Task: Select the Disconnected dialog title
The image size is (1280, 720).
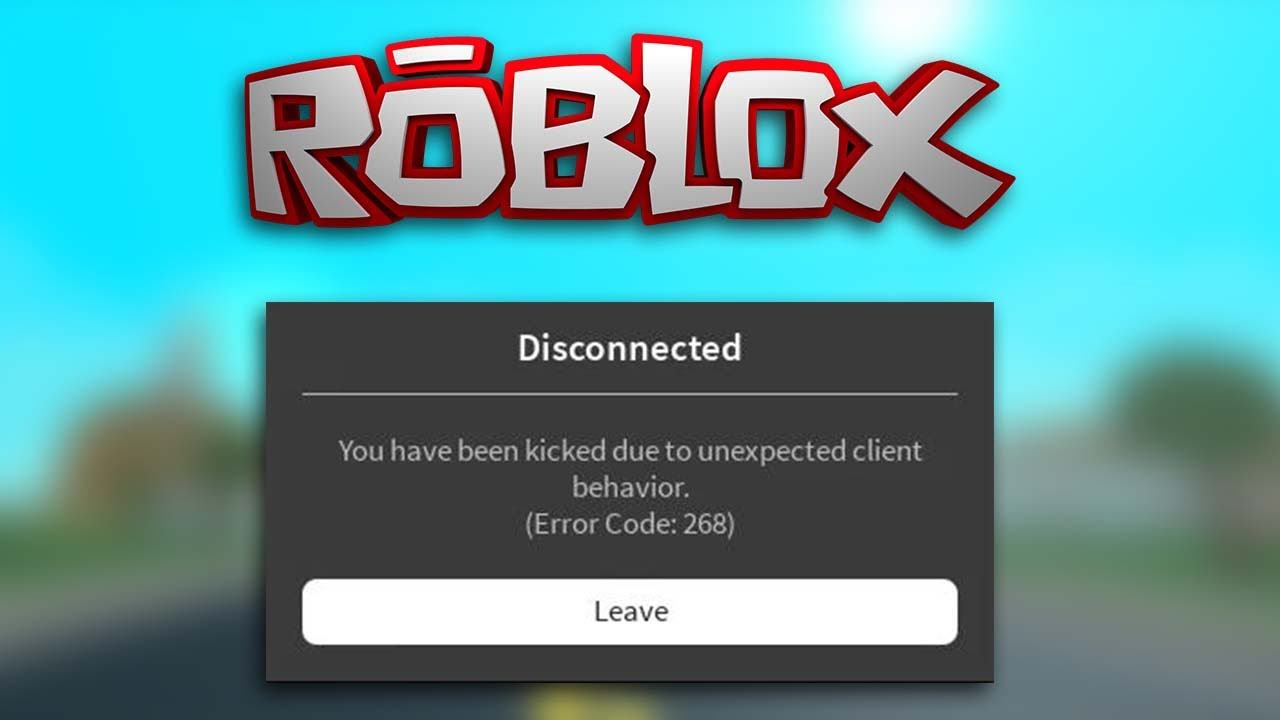Action: [x=630, y=348]
